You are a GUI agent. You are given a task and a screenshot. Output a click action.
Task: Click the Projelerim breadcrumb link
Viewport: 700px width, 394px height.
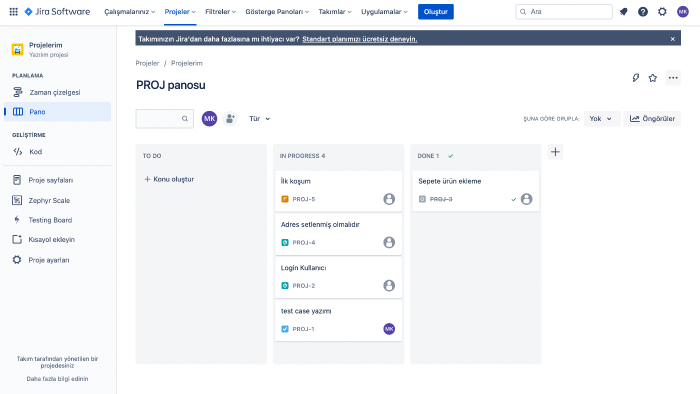pyautogui.click(x=187, y=63)
